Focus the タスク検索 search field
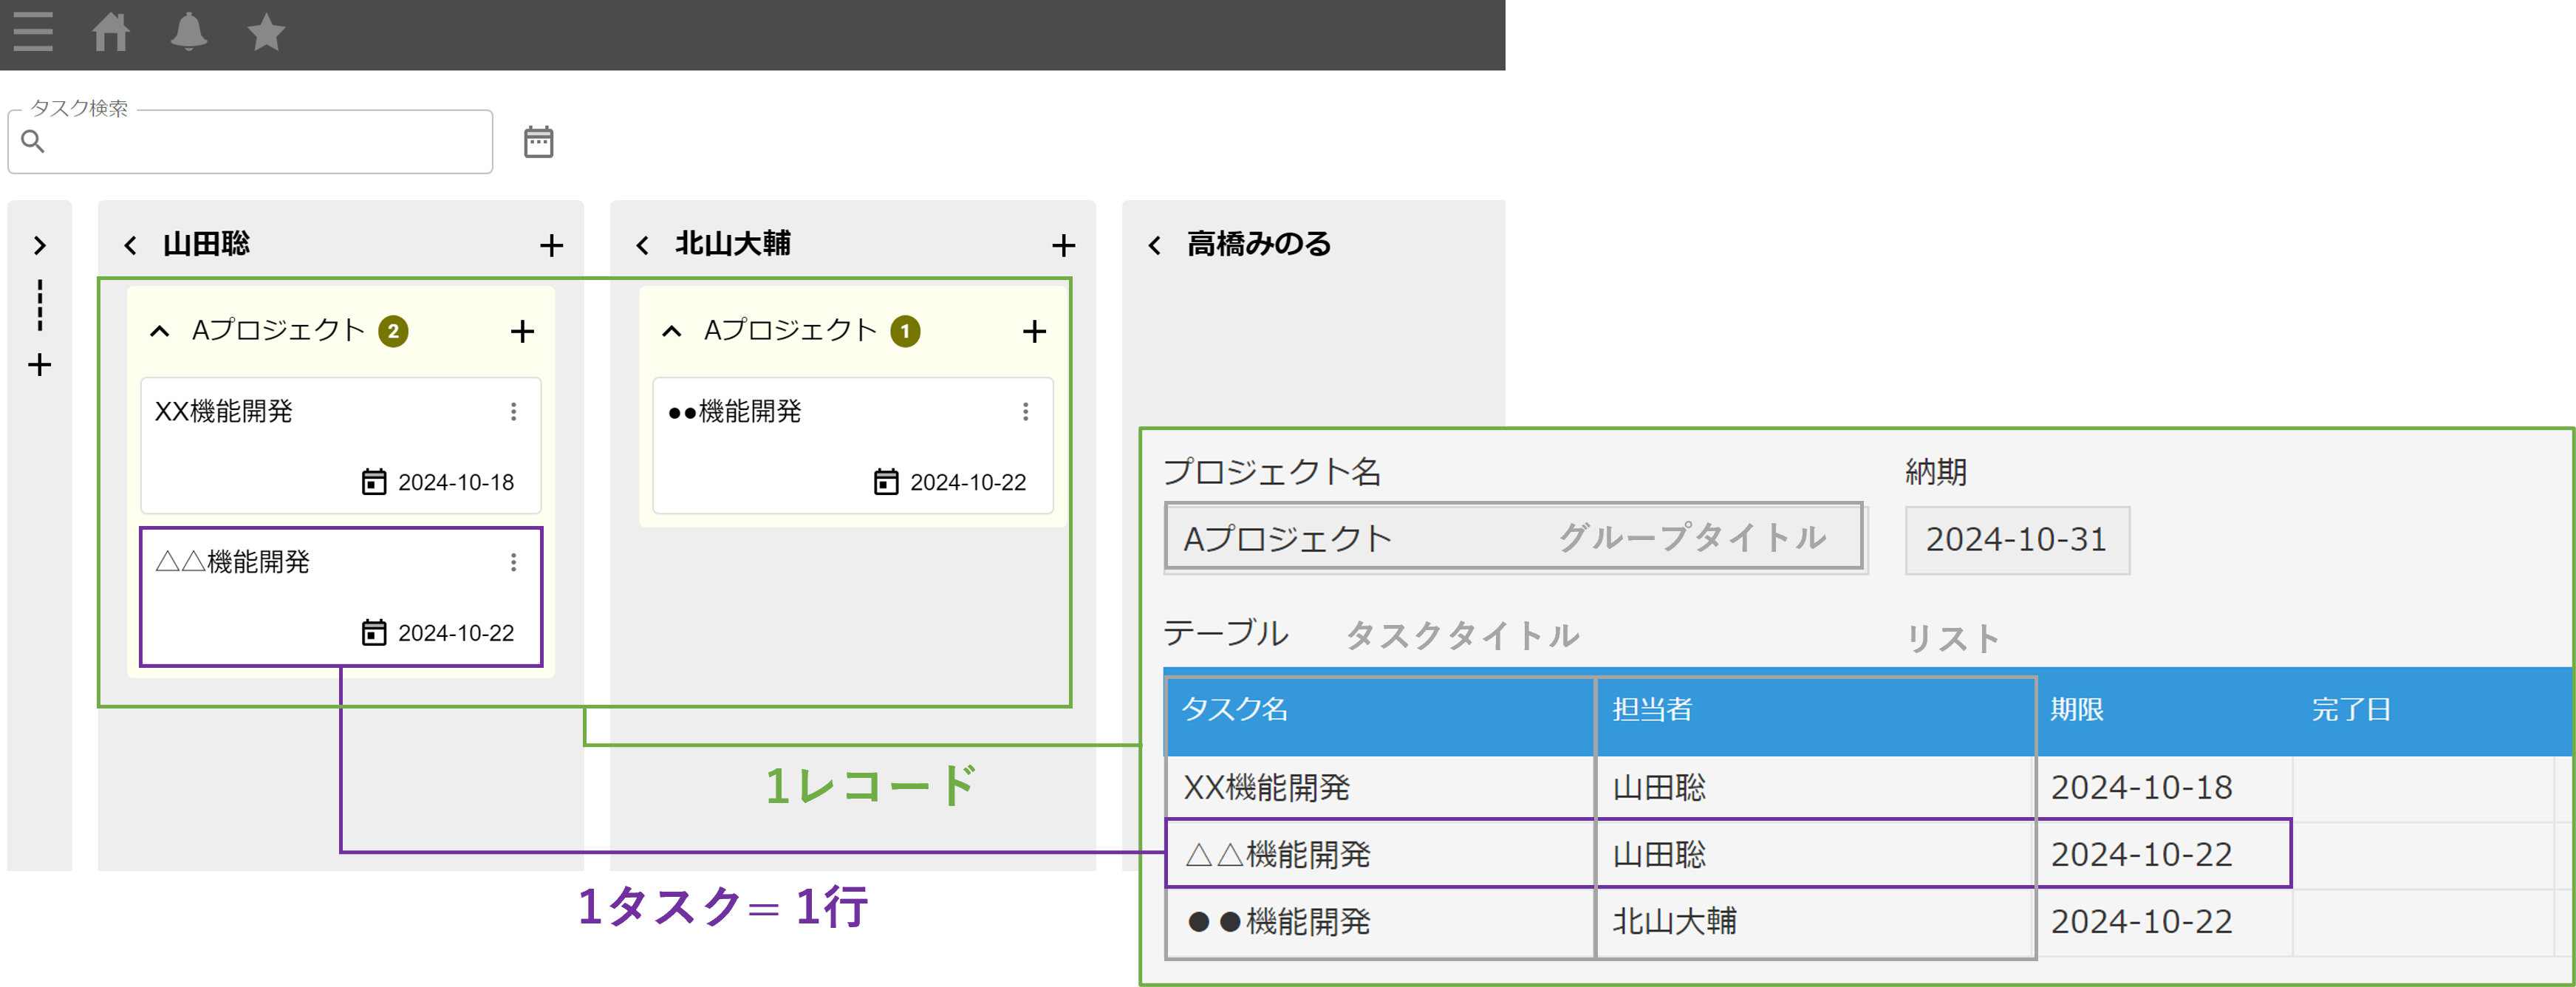Viewport: 2576px width, 987px height. pos(250,141)
